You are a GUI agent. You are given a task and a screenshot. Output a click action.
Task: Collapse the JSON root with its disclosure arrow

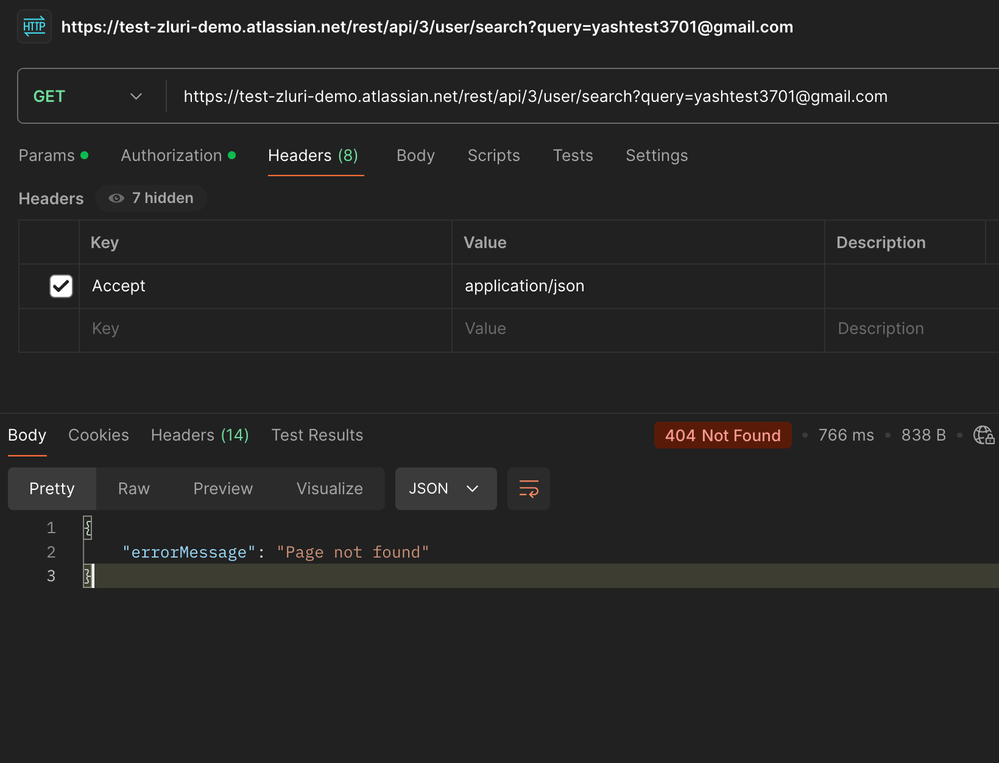[x=86, y=527]
